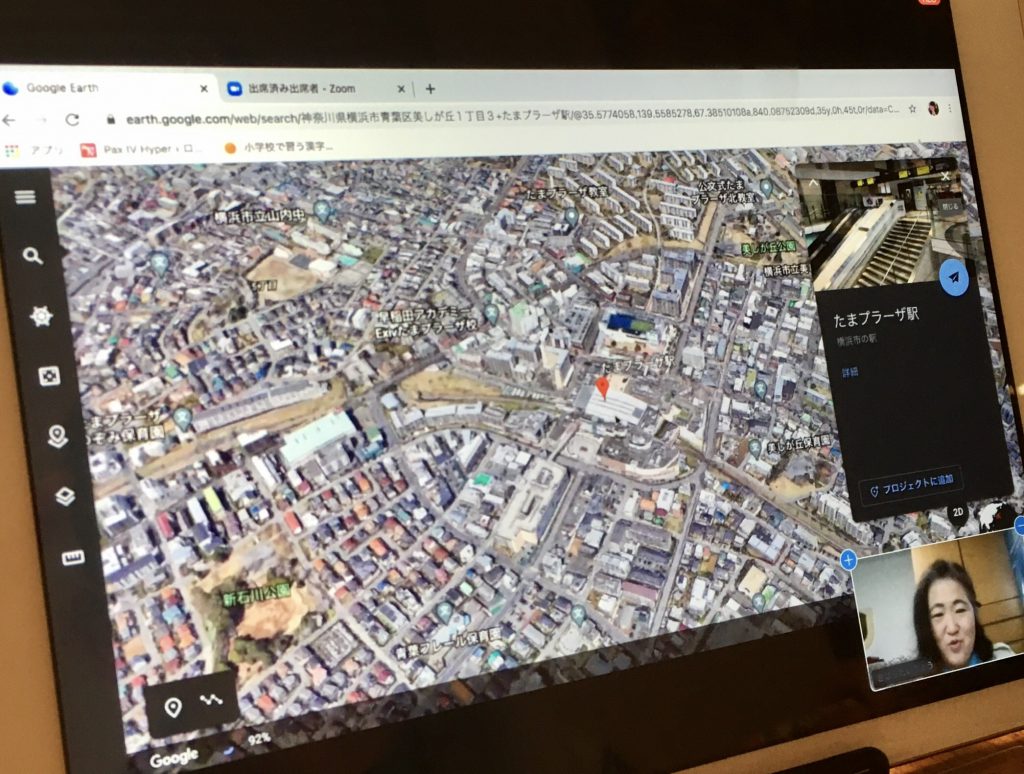This screenshot has width=1024, height=774.
Task: Toggle the 2D view button
Action: (x=957, y=511)
